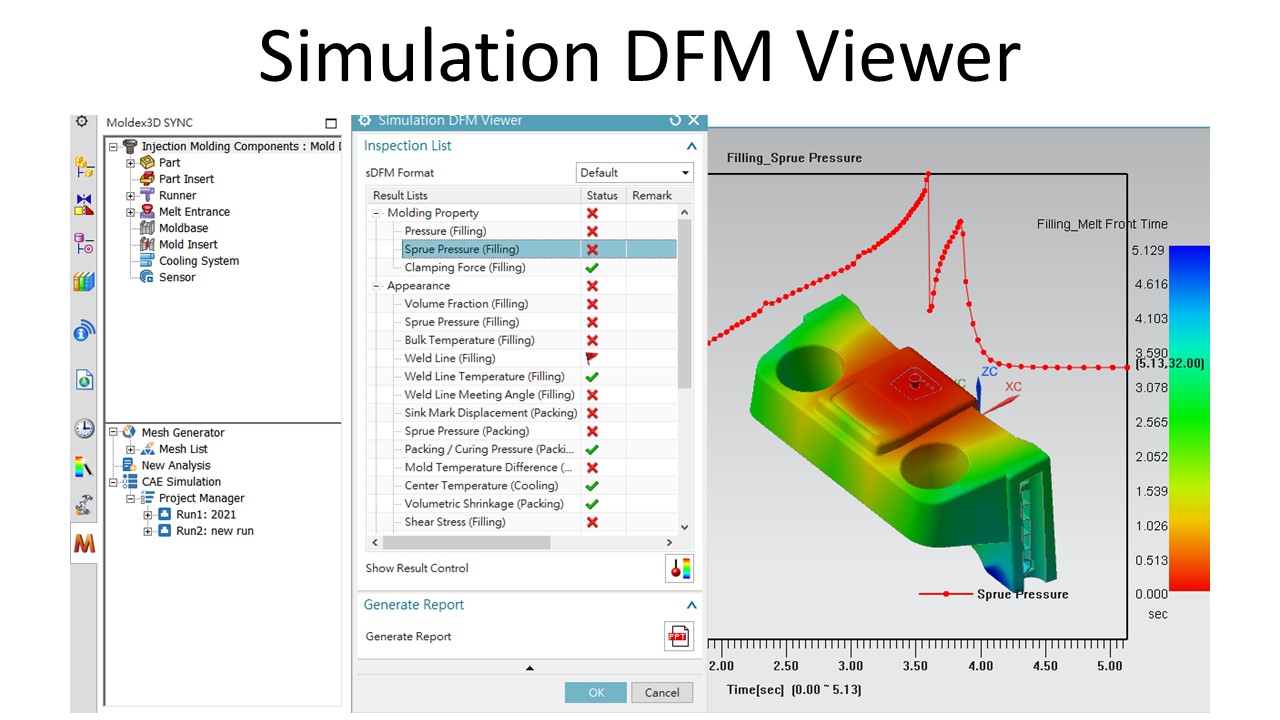Click red flag status for Weld Line (Filling)
This screenshot has height=720, width=1280.
[592, 358]
